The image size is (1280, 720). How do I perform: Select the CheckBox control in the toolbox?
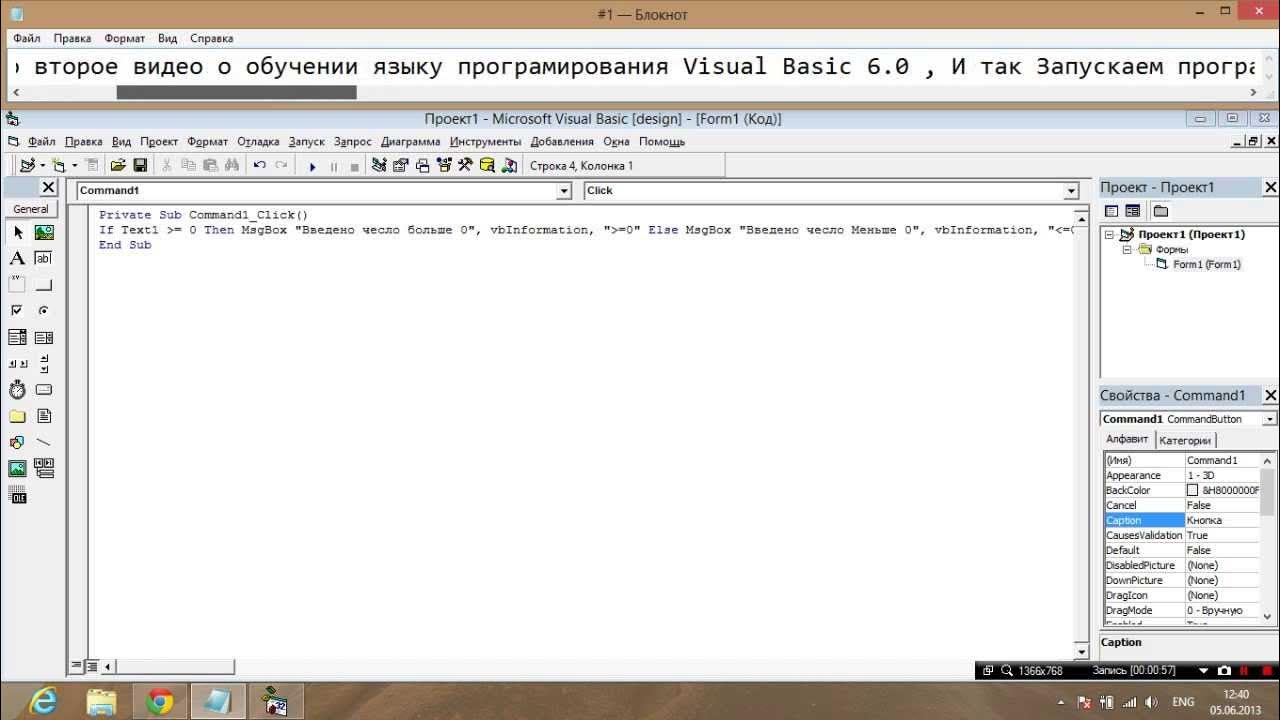[x=18, y=311]
